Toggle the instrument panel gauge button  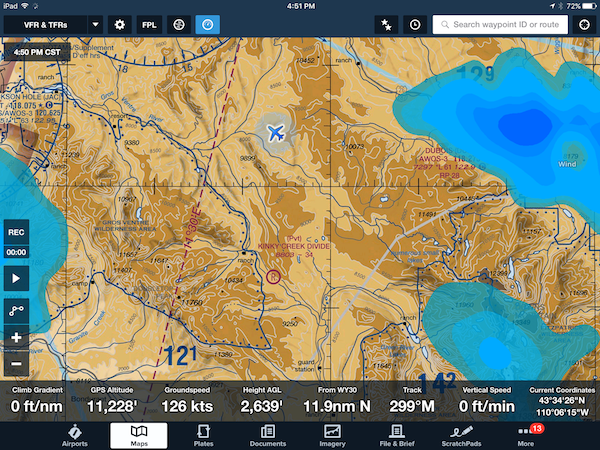point(207,25)
